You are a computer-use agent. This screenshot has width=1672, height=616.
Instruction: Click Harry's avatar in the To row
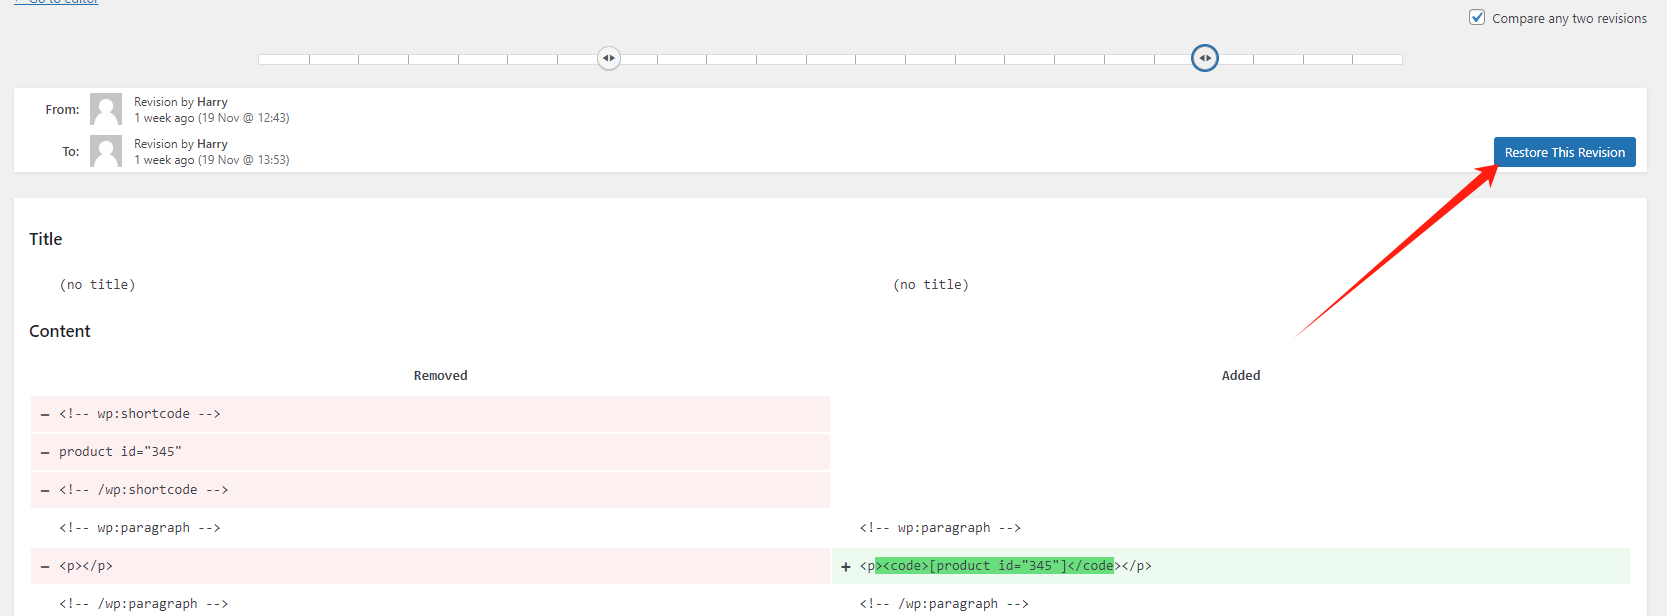106,151
